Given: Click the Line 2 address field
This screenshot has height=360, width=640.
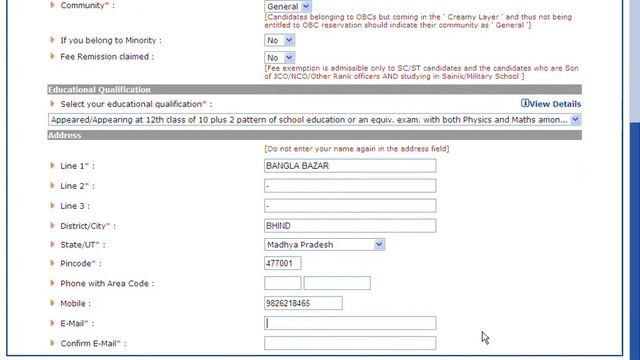Looking at the screenshot, I should click(350, 186).
